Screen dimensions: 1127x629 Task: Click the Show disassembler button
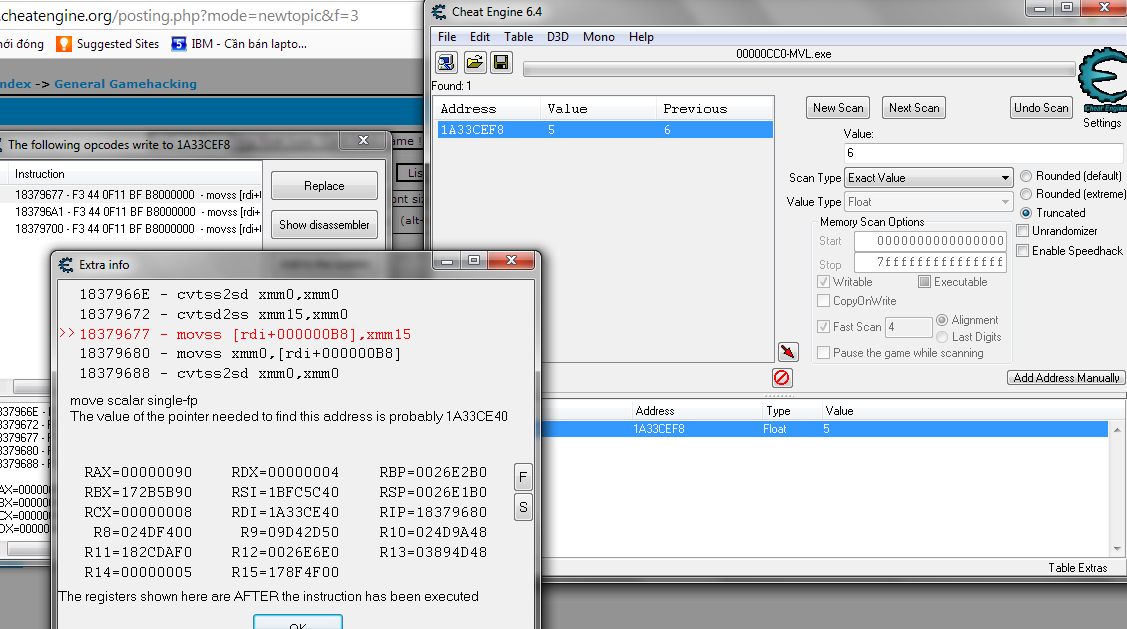pos(324,225)
